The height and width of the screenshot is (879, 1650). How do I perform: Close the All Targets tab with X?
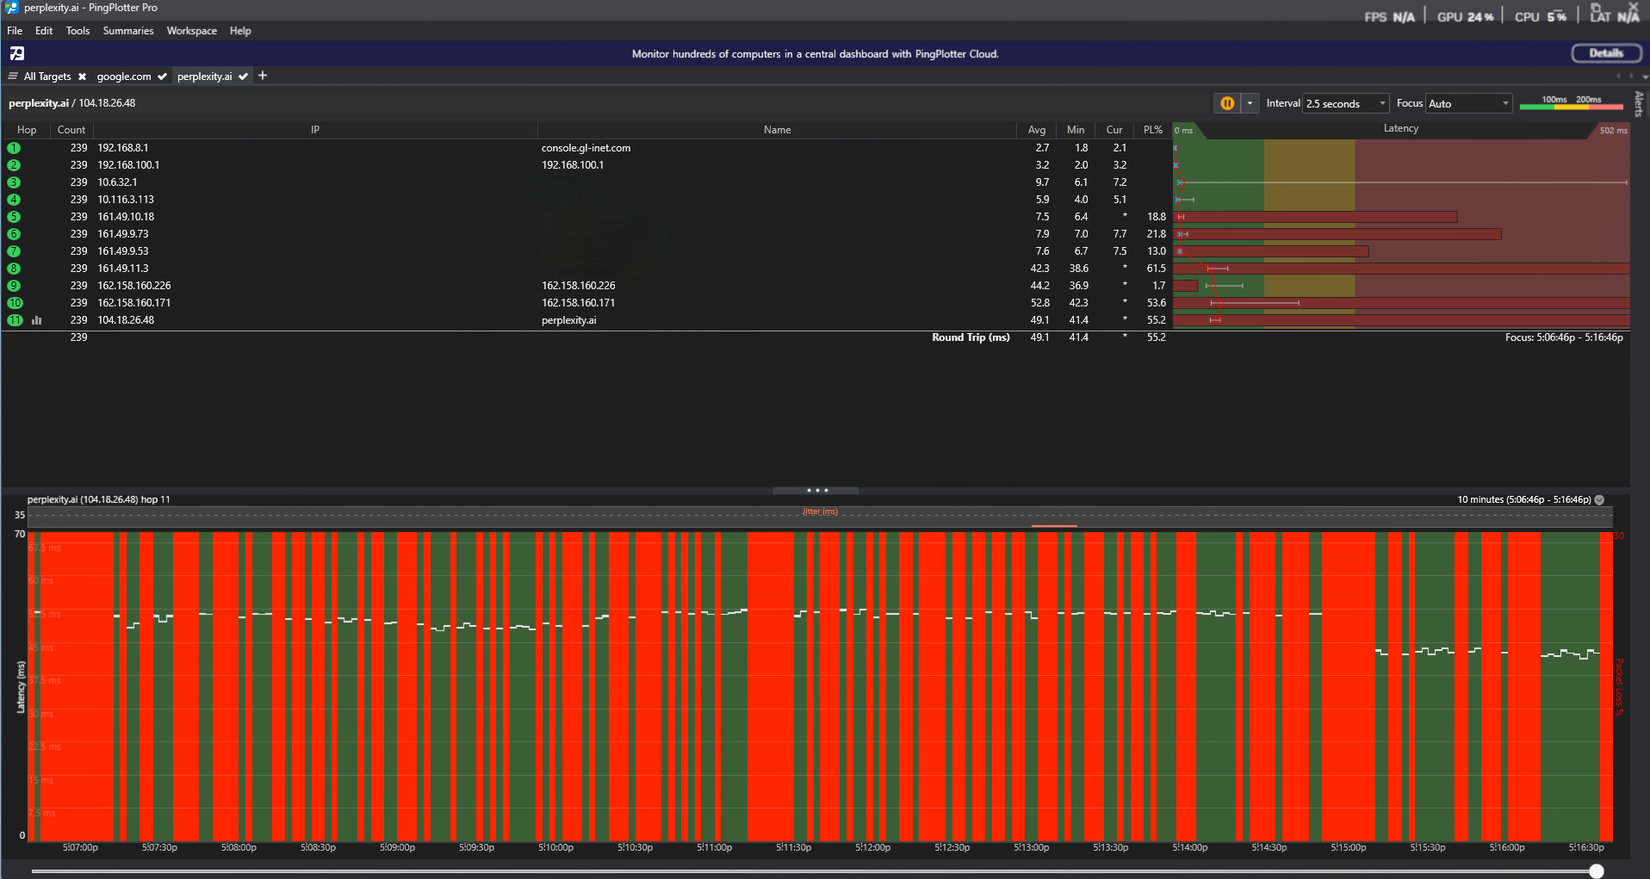coord(82,76)
